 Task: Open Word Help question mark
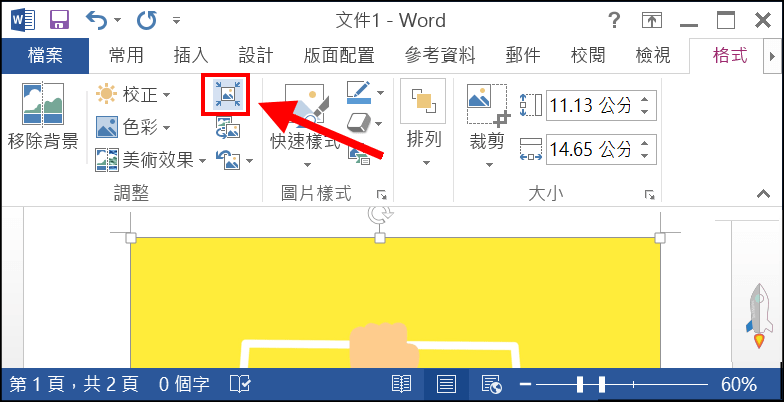click(x=614, y=20)
